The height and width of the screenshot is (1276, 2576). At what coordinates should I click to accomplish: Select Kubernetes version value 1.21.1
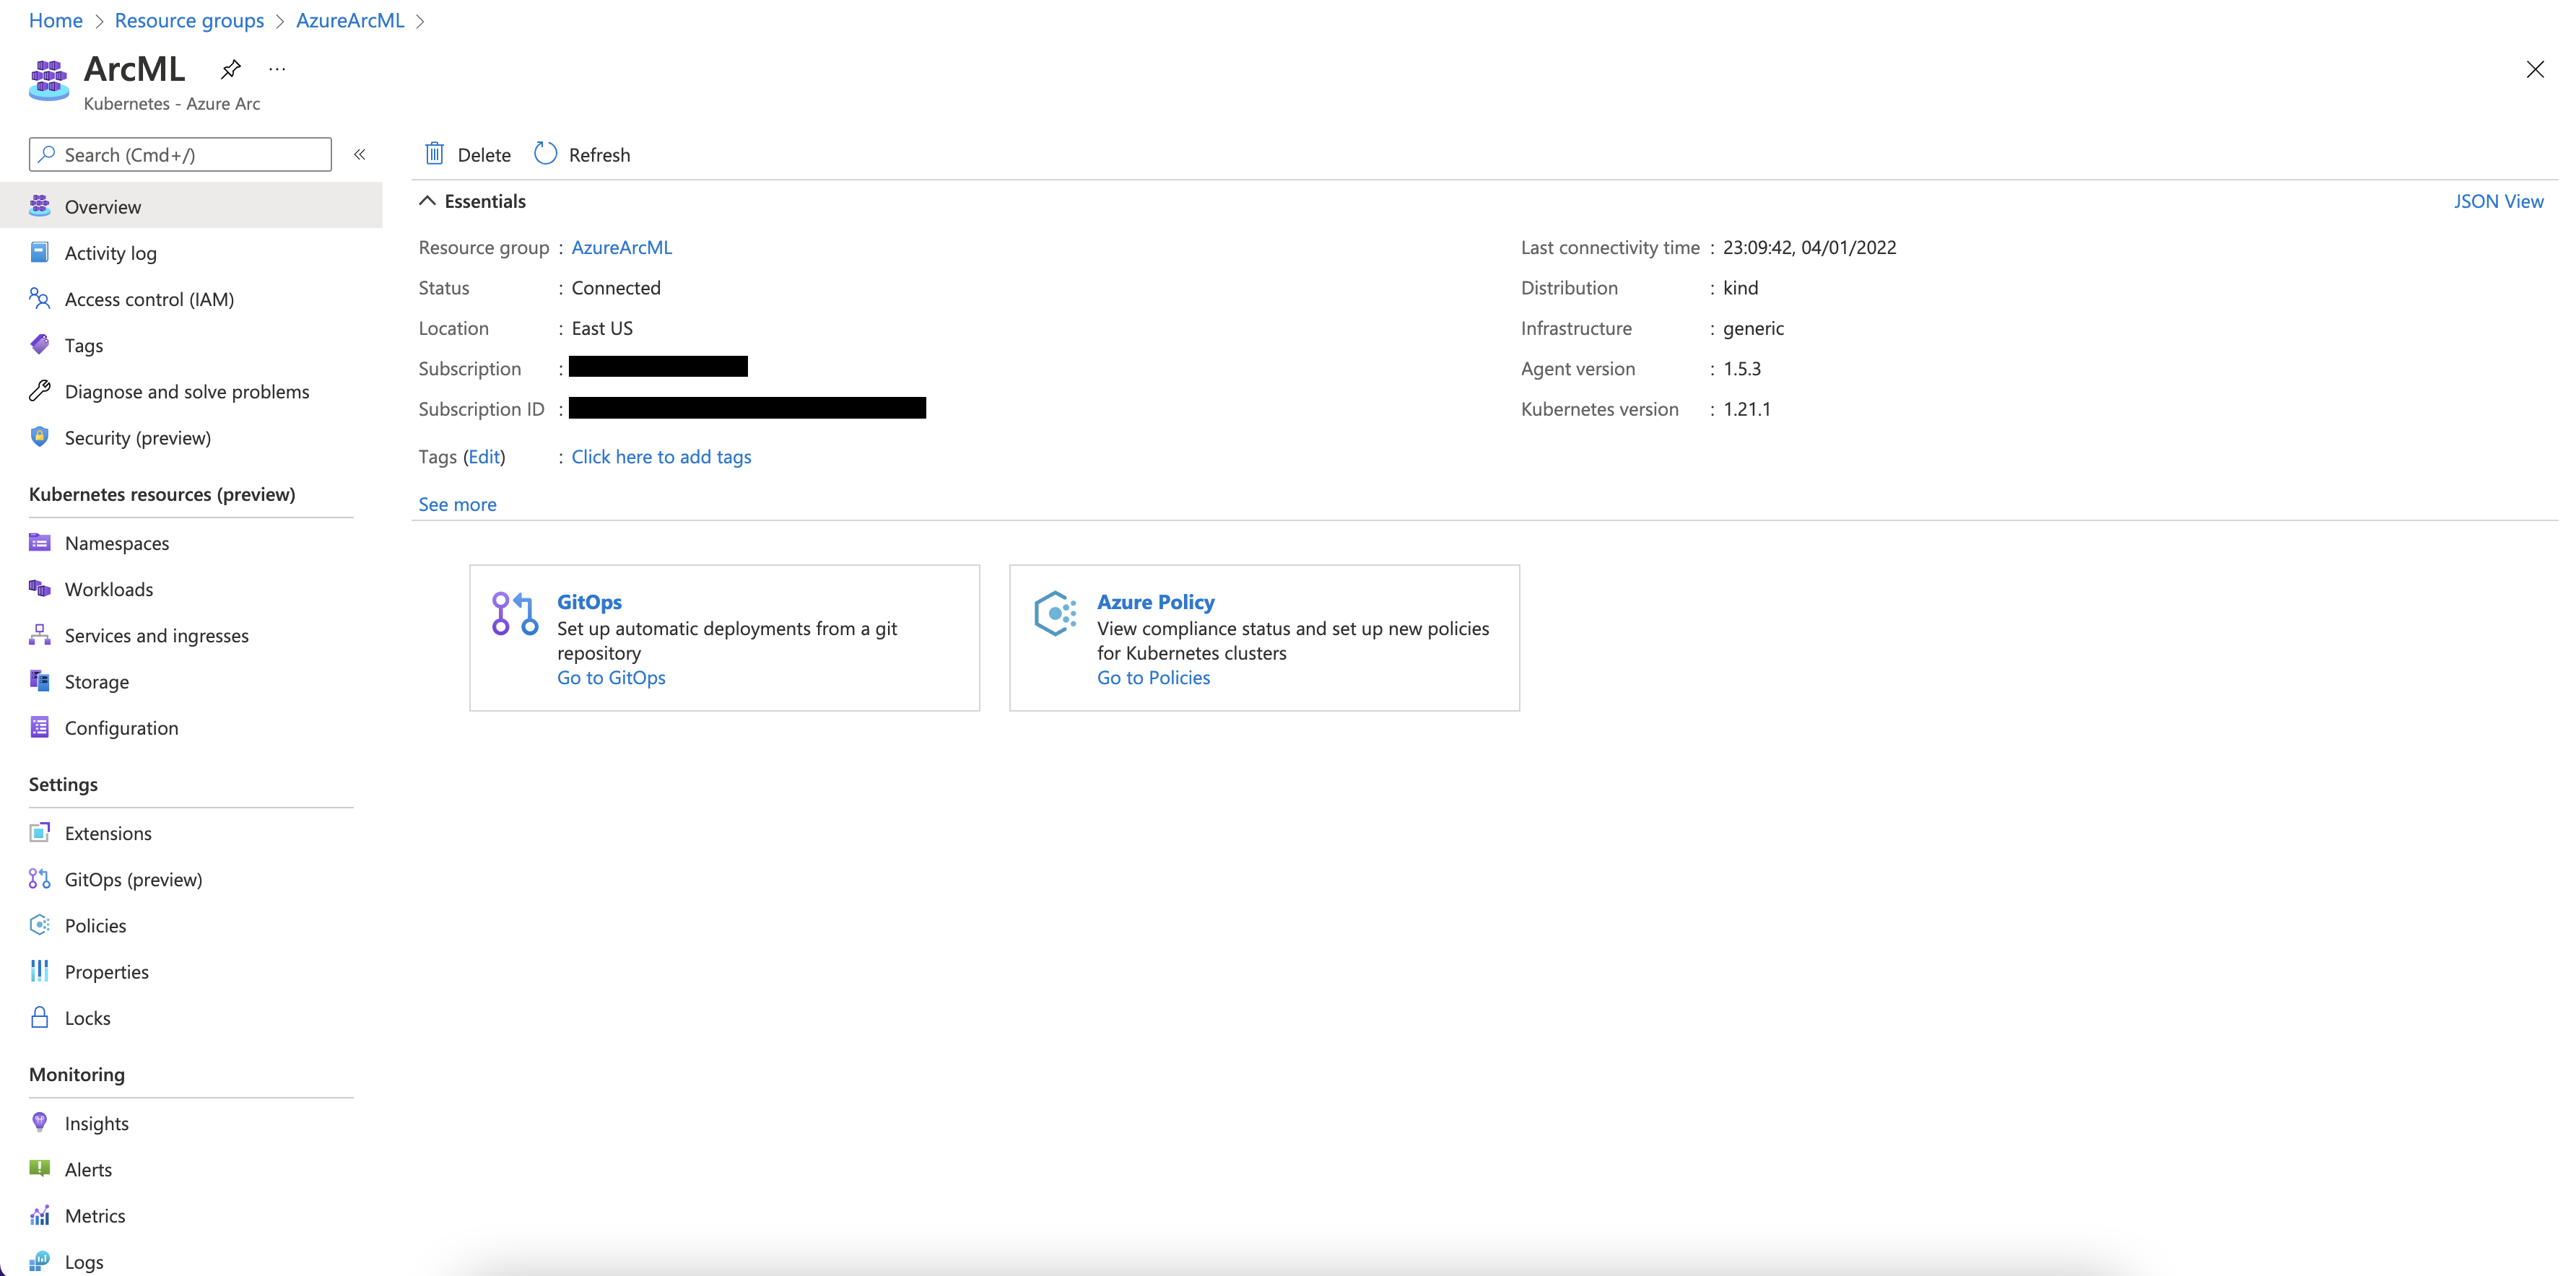[1746, 408]
